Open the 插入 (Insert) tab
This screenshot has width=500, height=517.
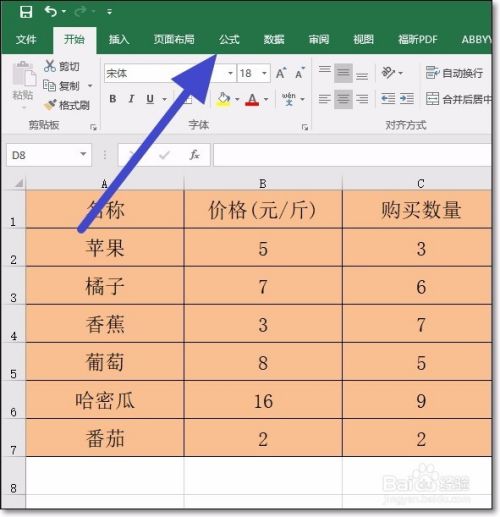(119, 40)
